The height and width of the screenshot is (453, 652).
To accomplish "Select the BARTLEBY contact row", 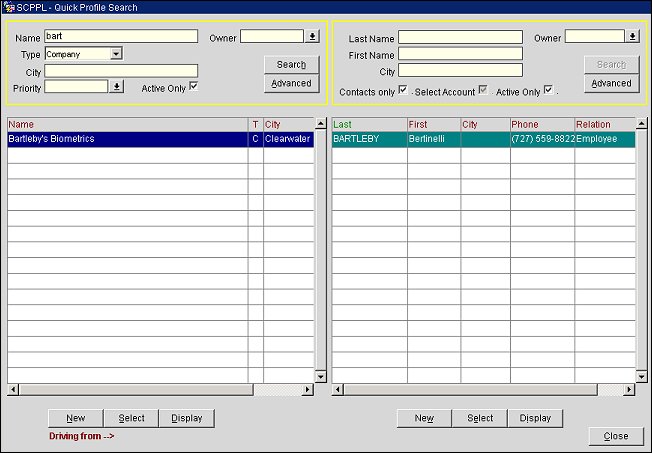I will tap(368, 139).
